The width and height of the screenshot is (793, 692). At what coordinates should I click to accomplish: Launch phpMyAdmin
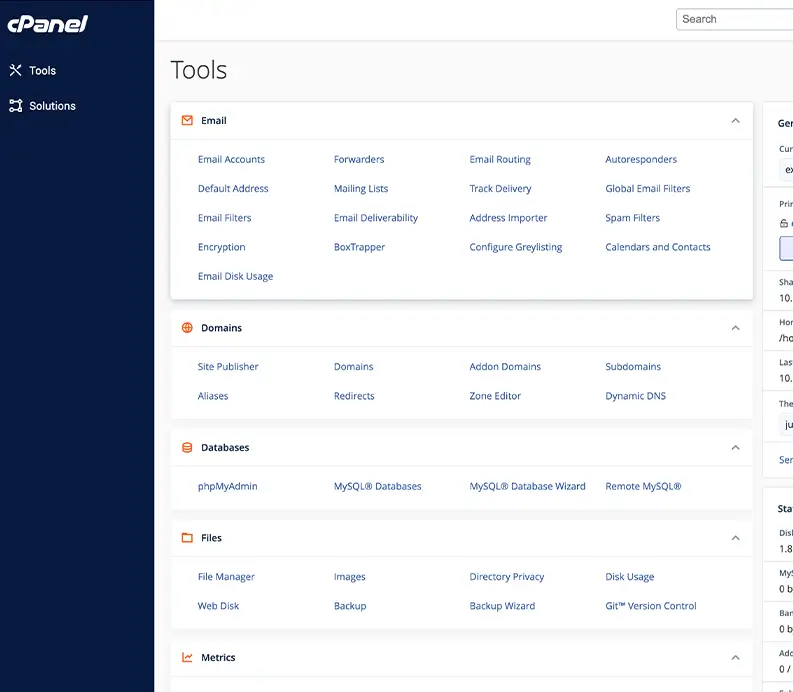tap(227, 486)
